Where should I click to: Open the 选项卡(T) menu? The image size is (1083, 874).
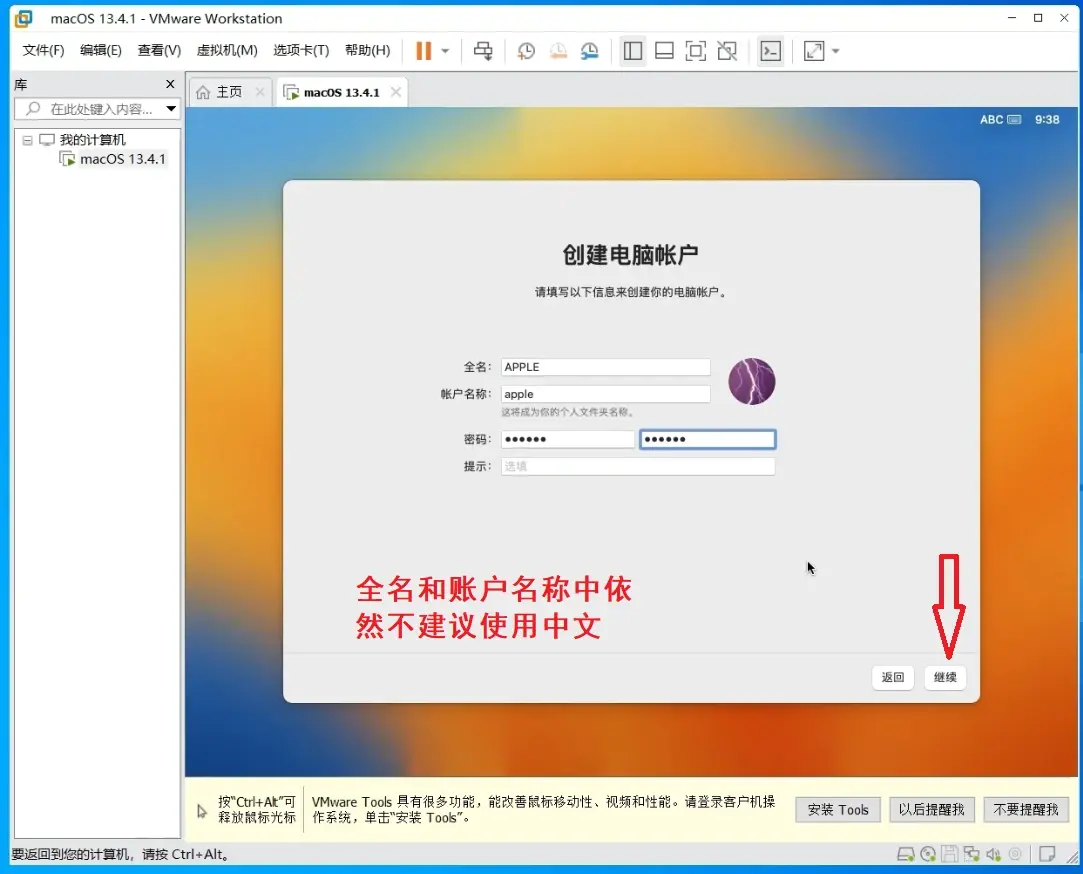click(301, 50)
